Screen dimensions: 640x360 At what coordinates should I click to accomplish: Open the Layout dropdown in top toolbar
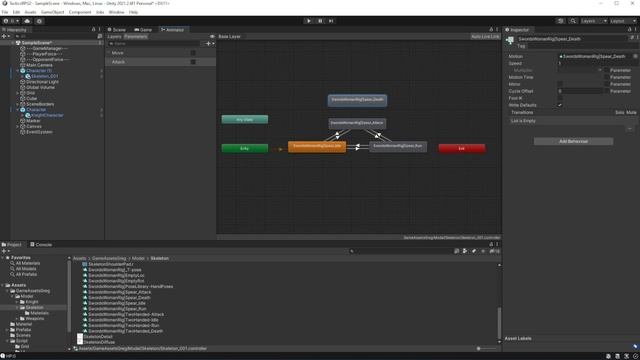[623, 21]
